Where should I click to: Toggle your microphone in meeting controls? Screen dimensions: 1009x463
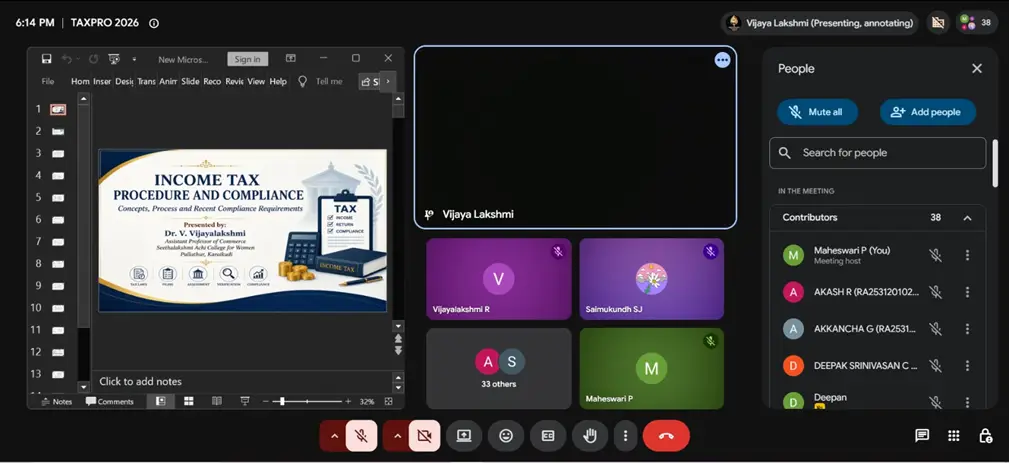[361, 436]
